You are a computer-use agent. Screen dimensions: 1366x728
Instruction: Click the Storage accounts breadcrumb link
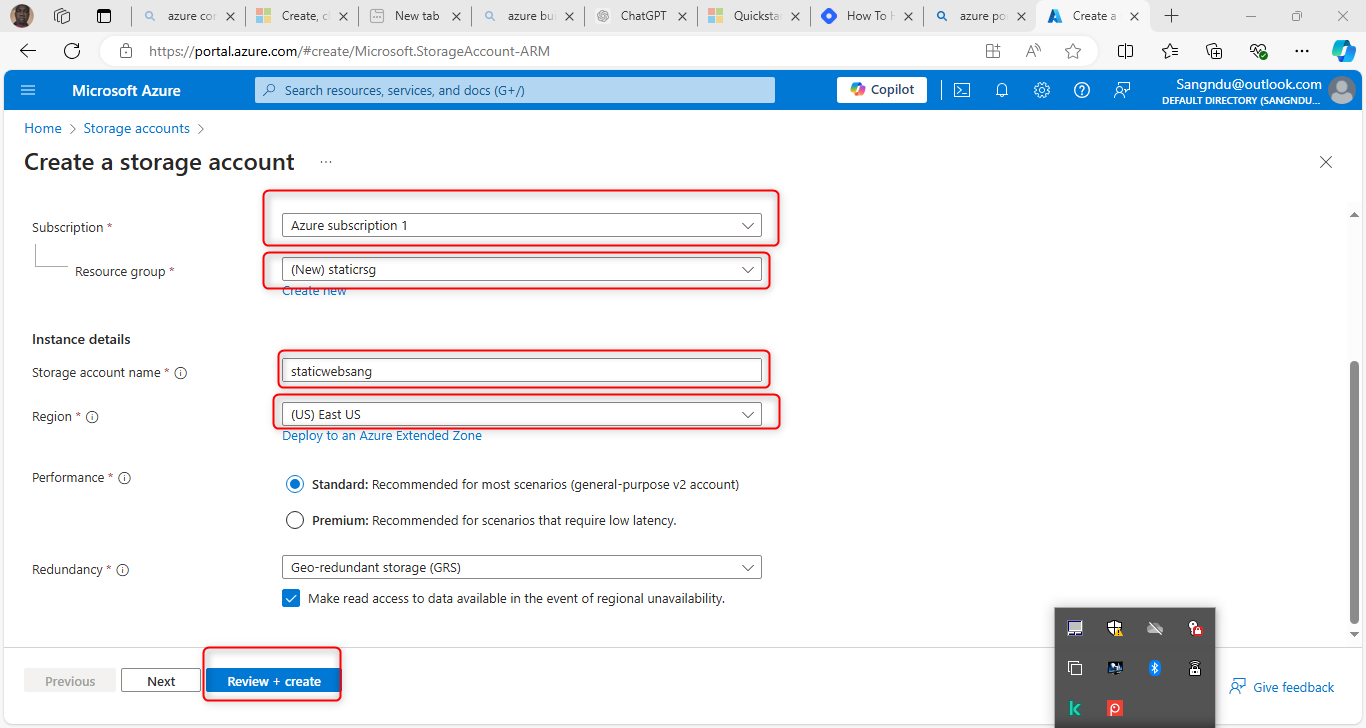click(136, 129)
